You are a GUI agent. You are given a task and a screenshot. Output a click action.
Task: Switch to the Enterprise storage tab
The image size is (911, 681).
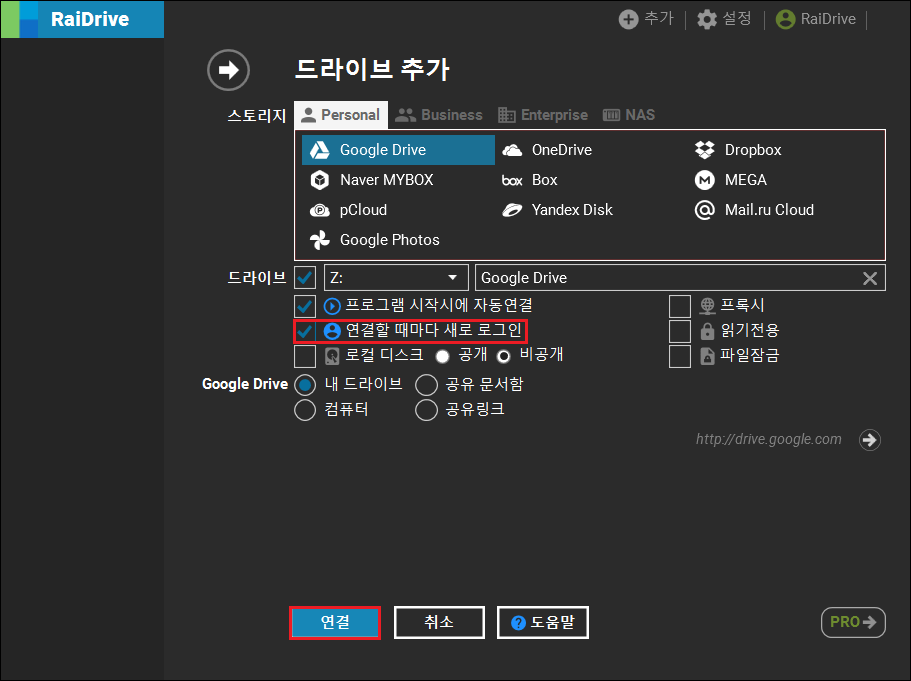[x=543, y=115]
